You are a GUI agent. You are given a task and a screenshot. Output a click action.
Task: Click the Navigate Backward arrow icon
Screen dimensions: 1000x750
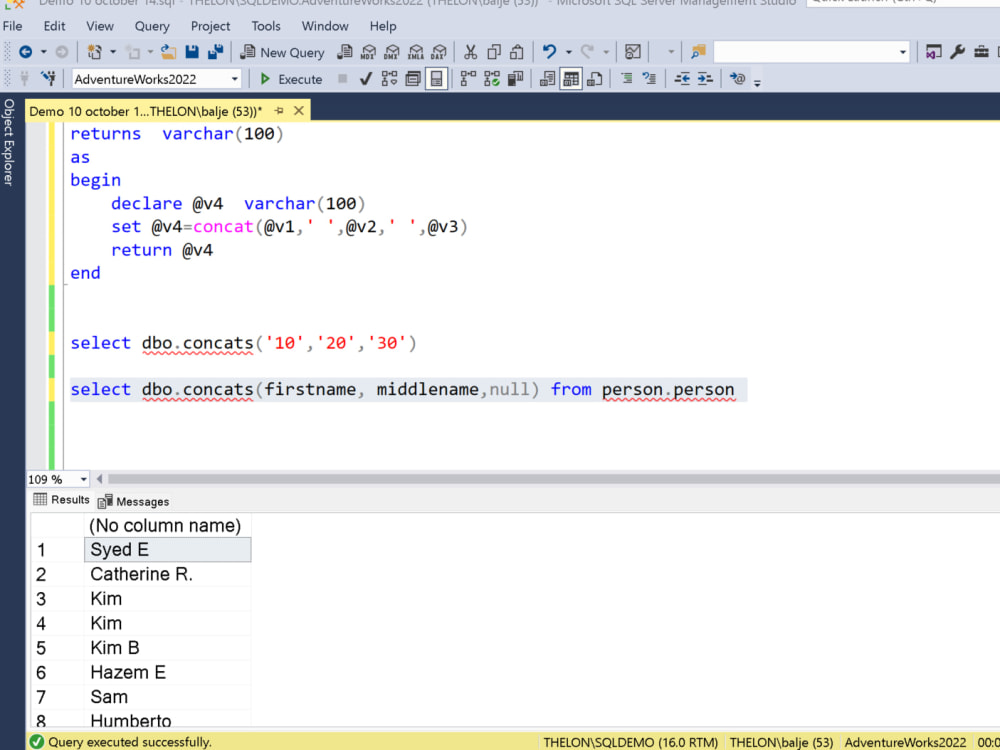pyautogui.click(x=26, y=52)
